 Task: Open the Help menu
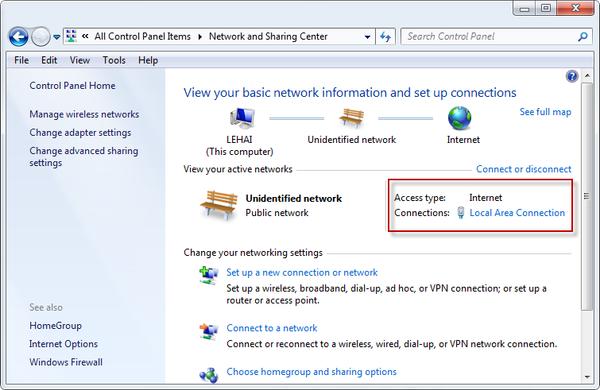tap(148, 60)
